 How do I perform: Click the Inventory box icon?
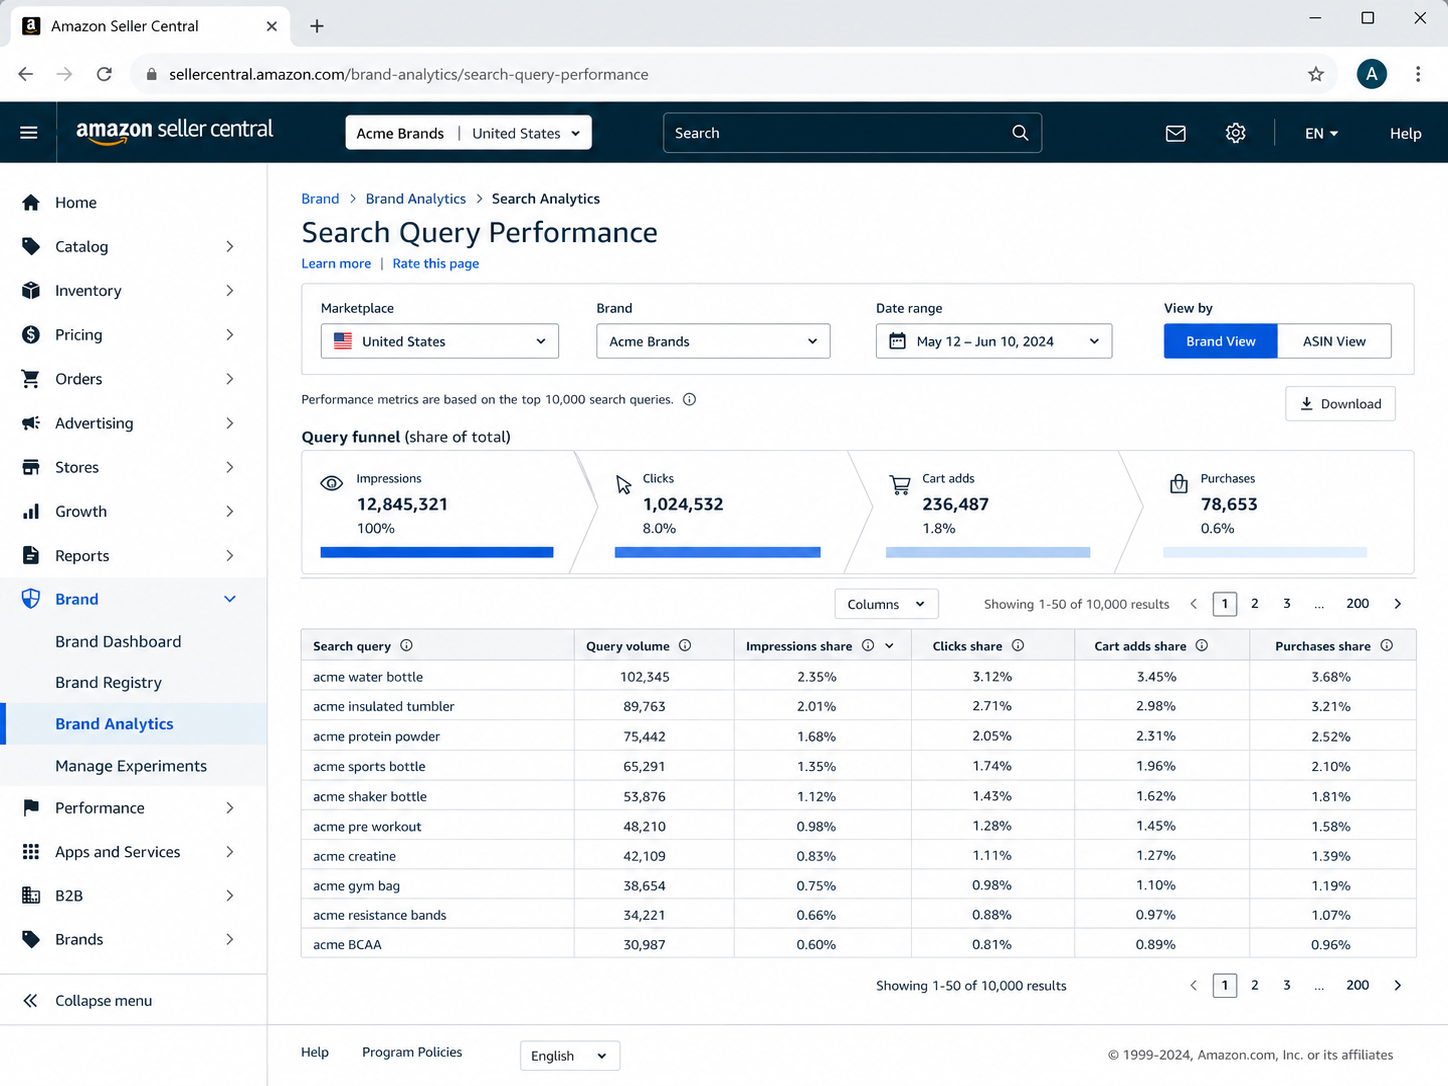point(31,291)
